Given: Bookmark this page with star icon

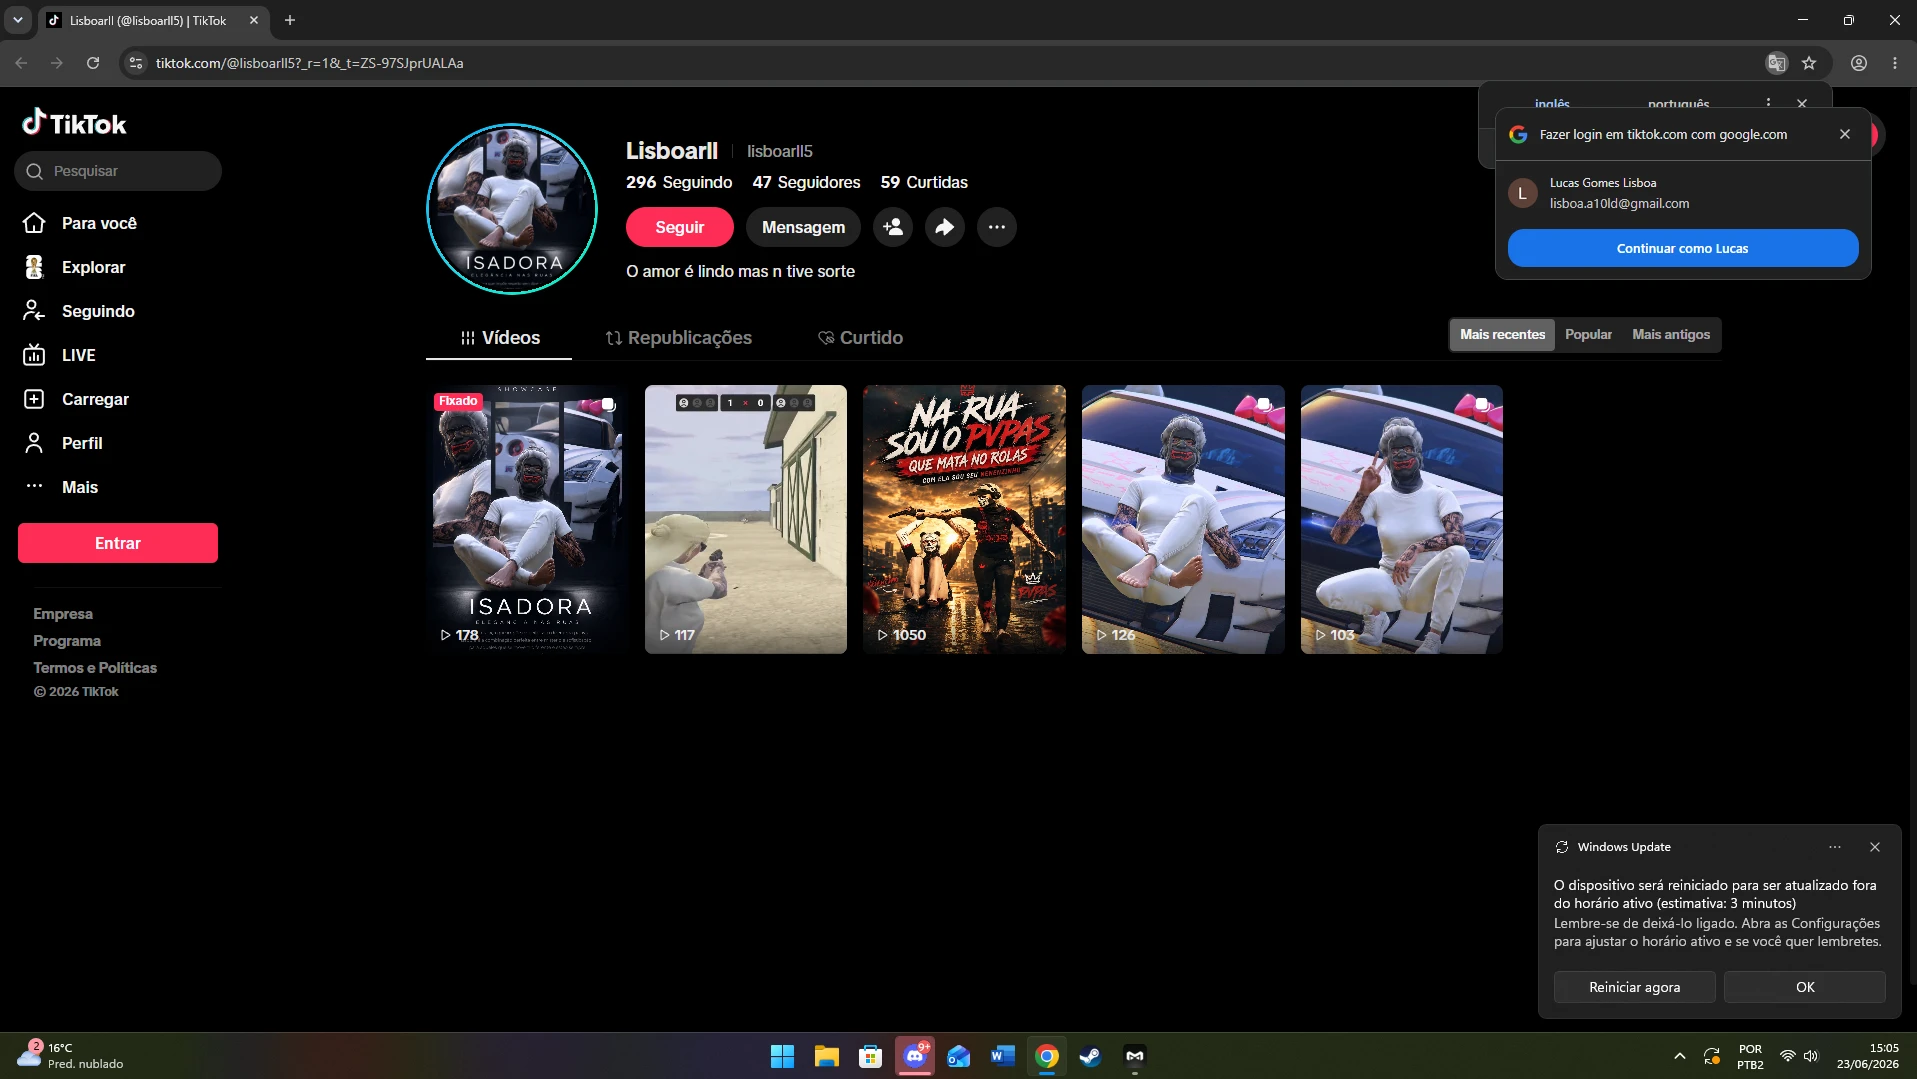Looking at the screenshot, I should click(x=1809, y=63).
